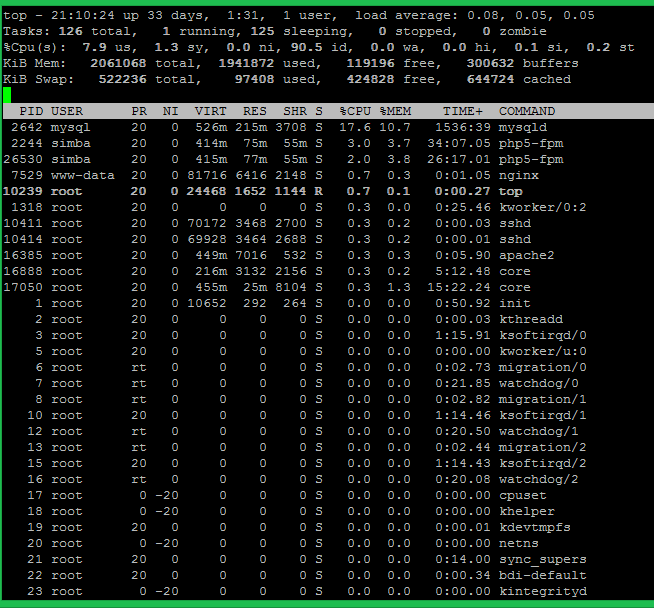Click the %CPU column header
This screenshot has width=654, height=608.
355,111
